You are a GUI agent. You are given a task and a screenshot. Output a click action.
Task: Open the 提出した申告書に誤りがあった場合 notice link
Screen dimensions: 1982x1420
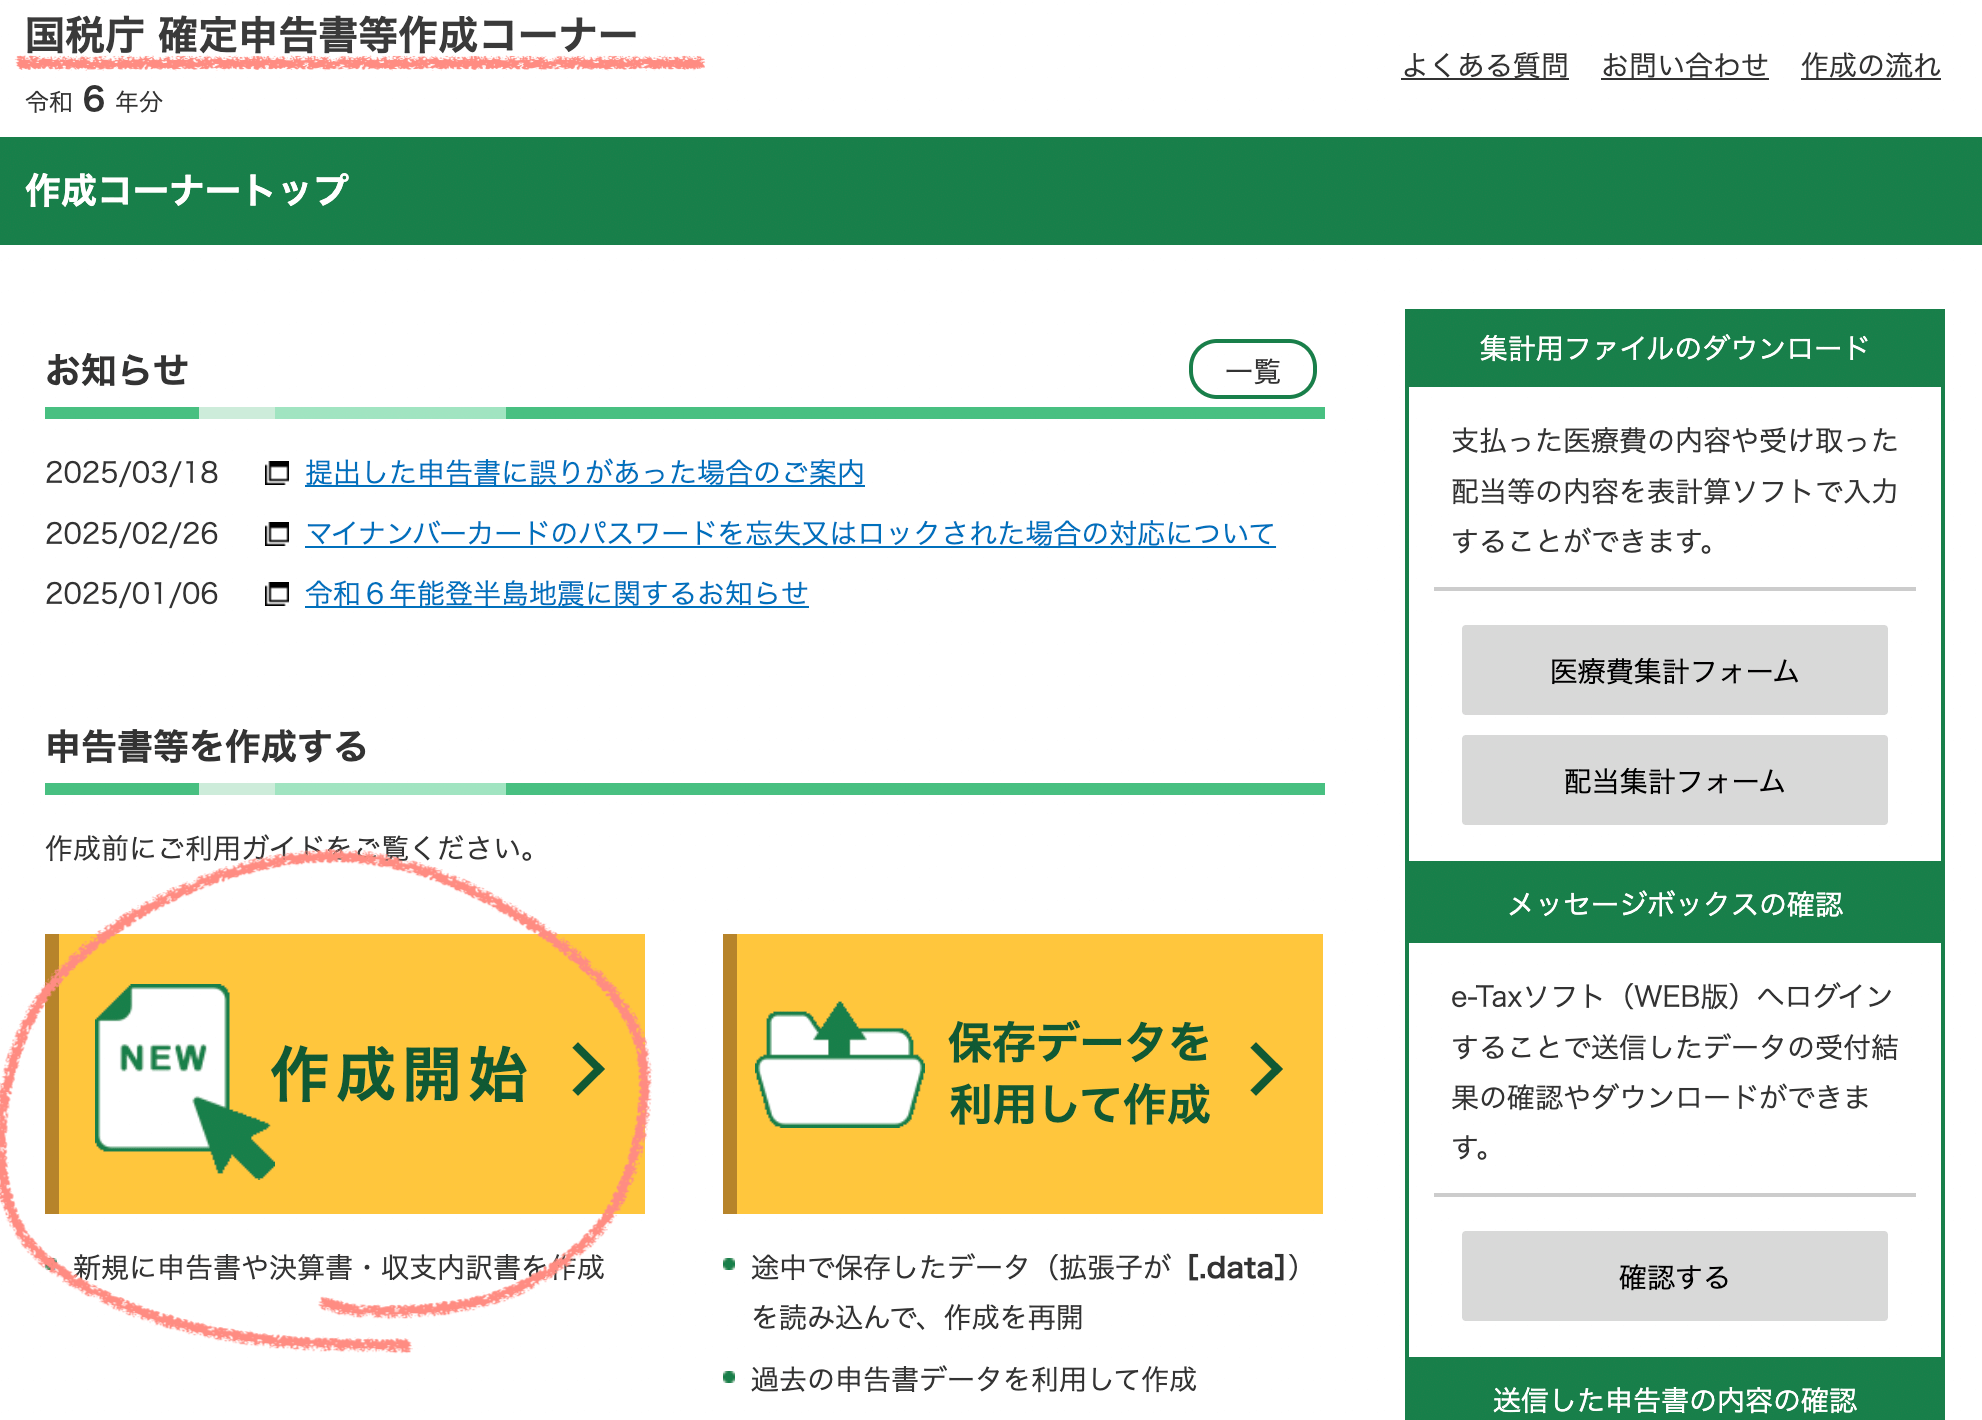585,473
